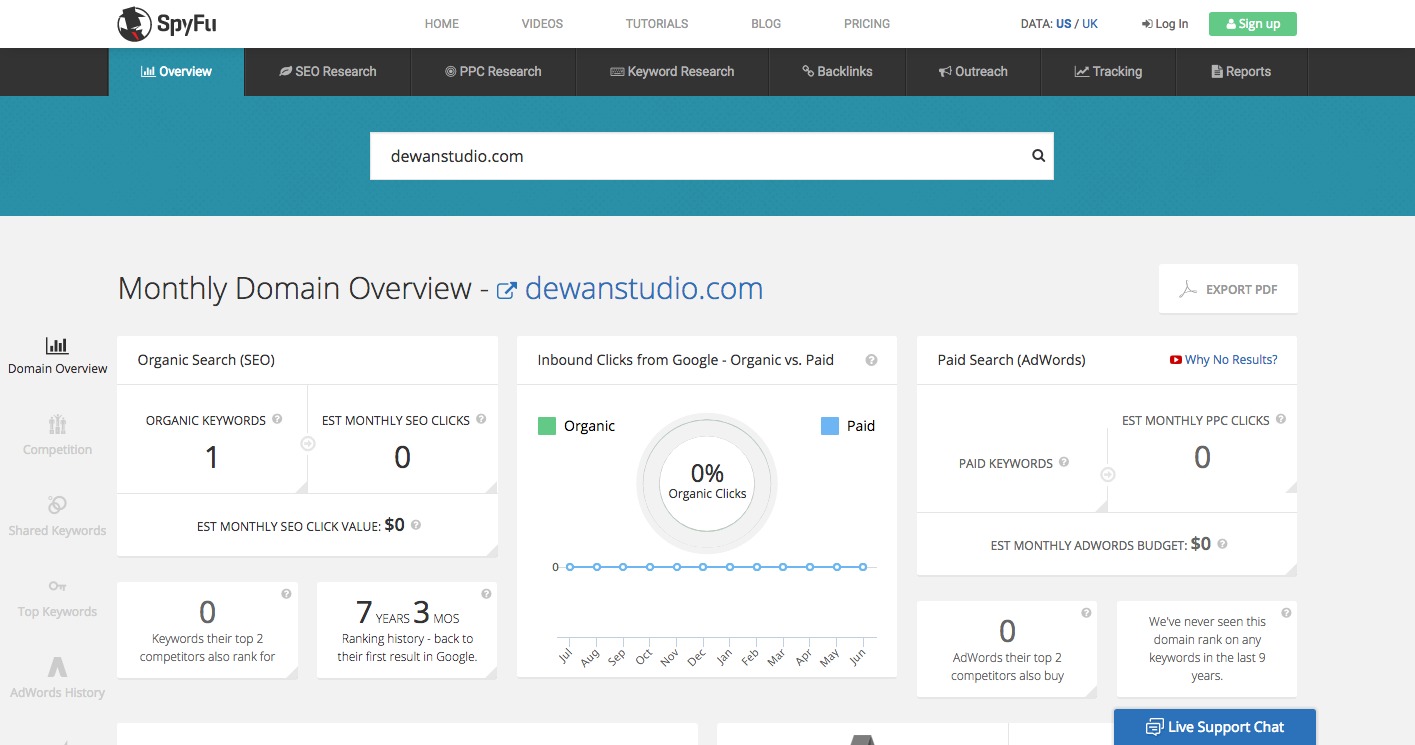This screenshot has width=1415, height=745.
Task: Open the Backlinks tab
Action: [837, 72]
